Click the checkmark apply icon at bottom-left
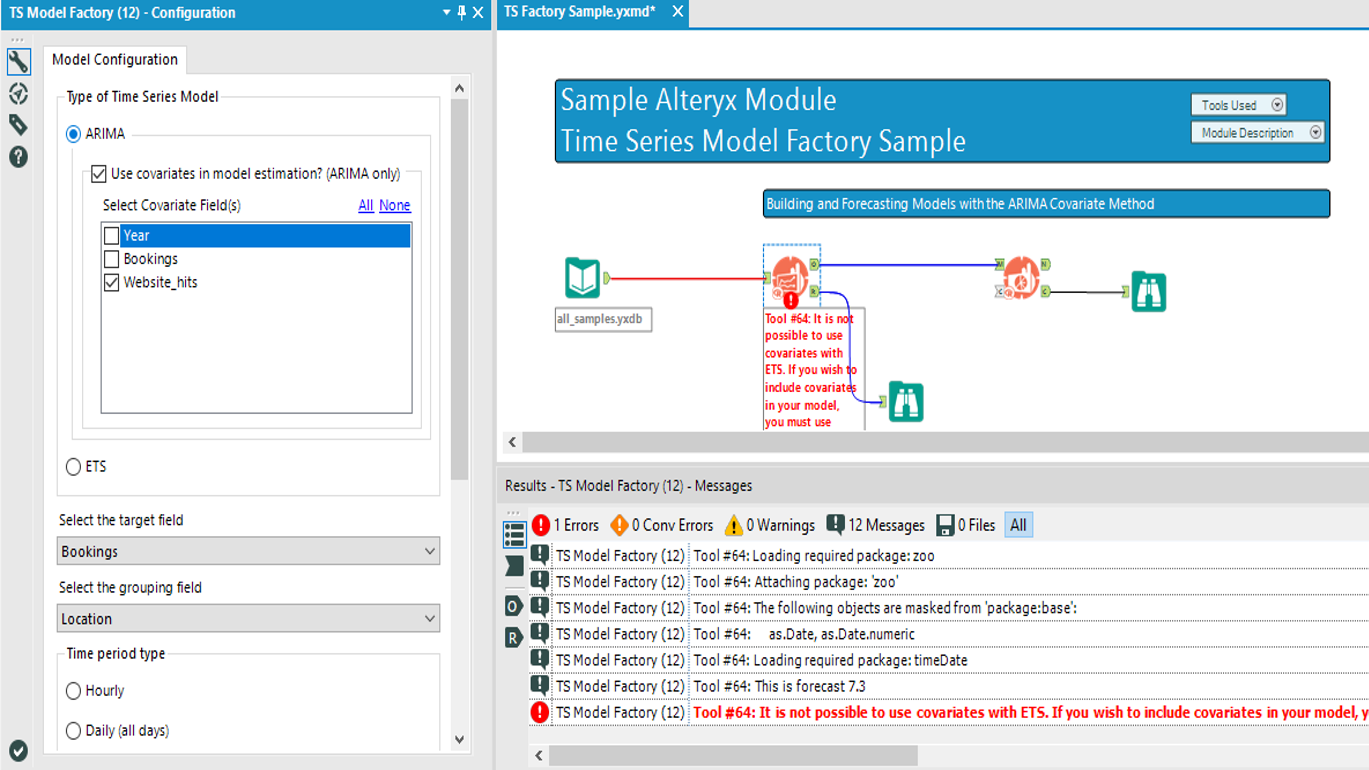The height and width of the screenshot is (770, 1369). pyautogui.click(x=18, y=750)
